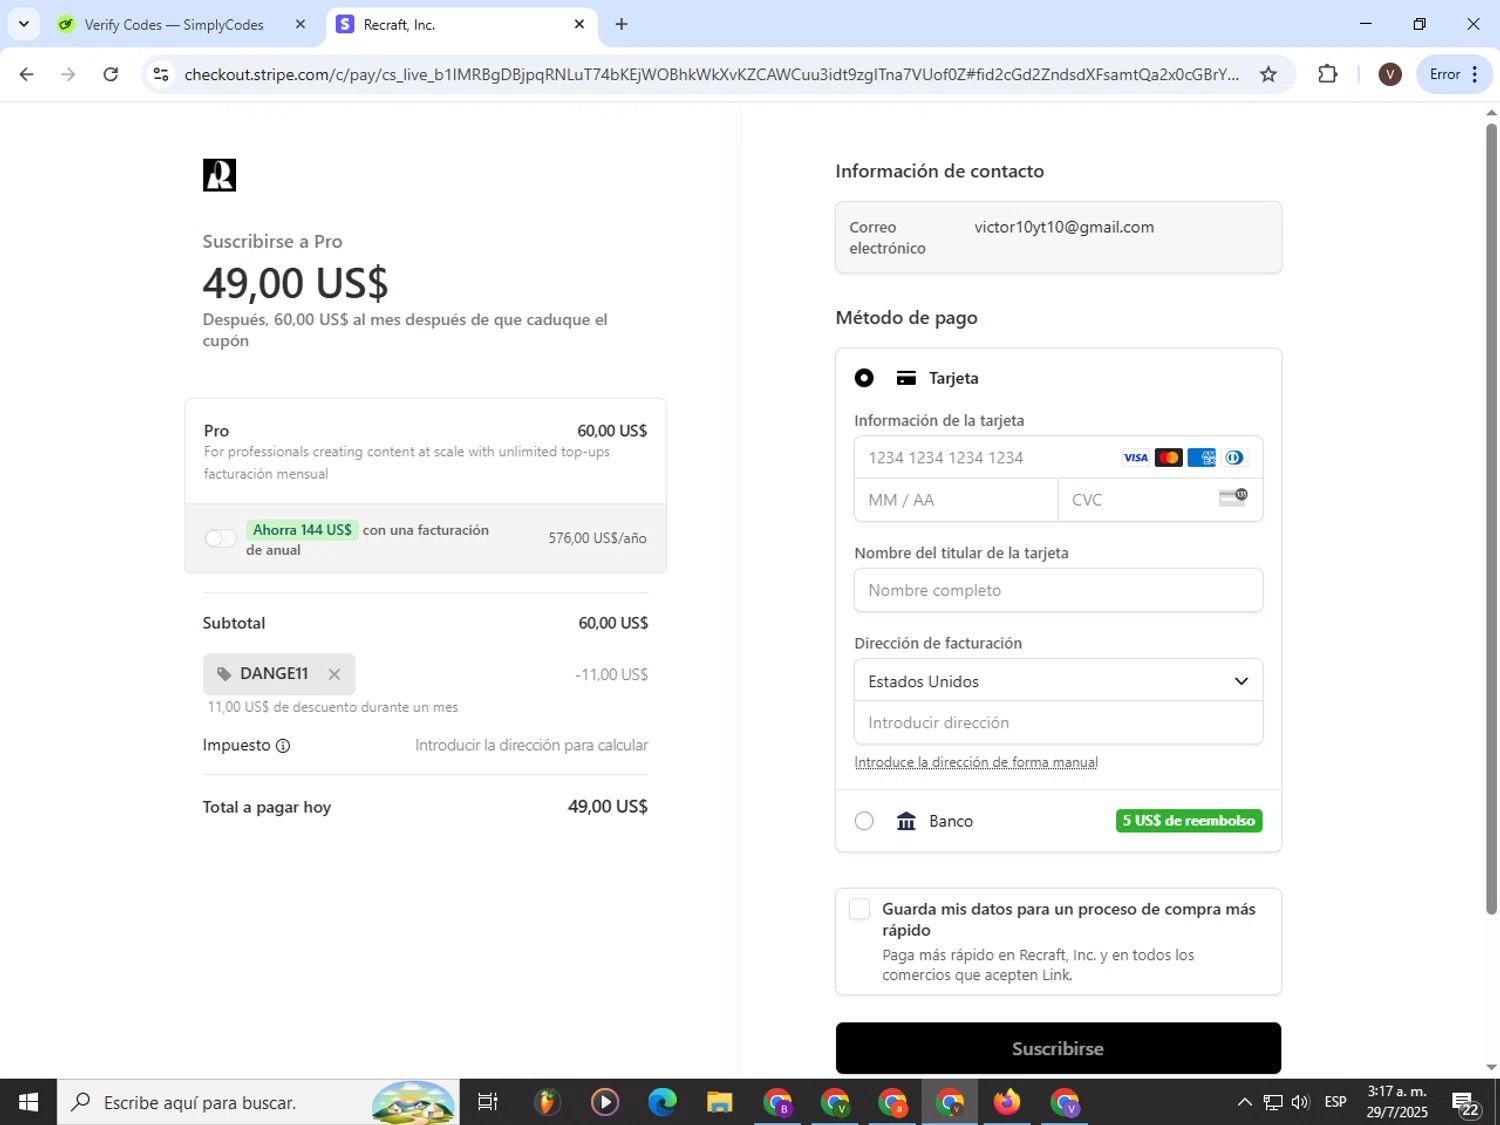
Task: Click the -11,00 US$ discount amount
Action: pyautogui.click(x=611, y=675)
